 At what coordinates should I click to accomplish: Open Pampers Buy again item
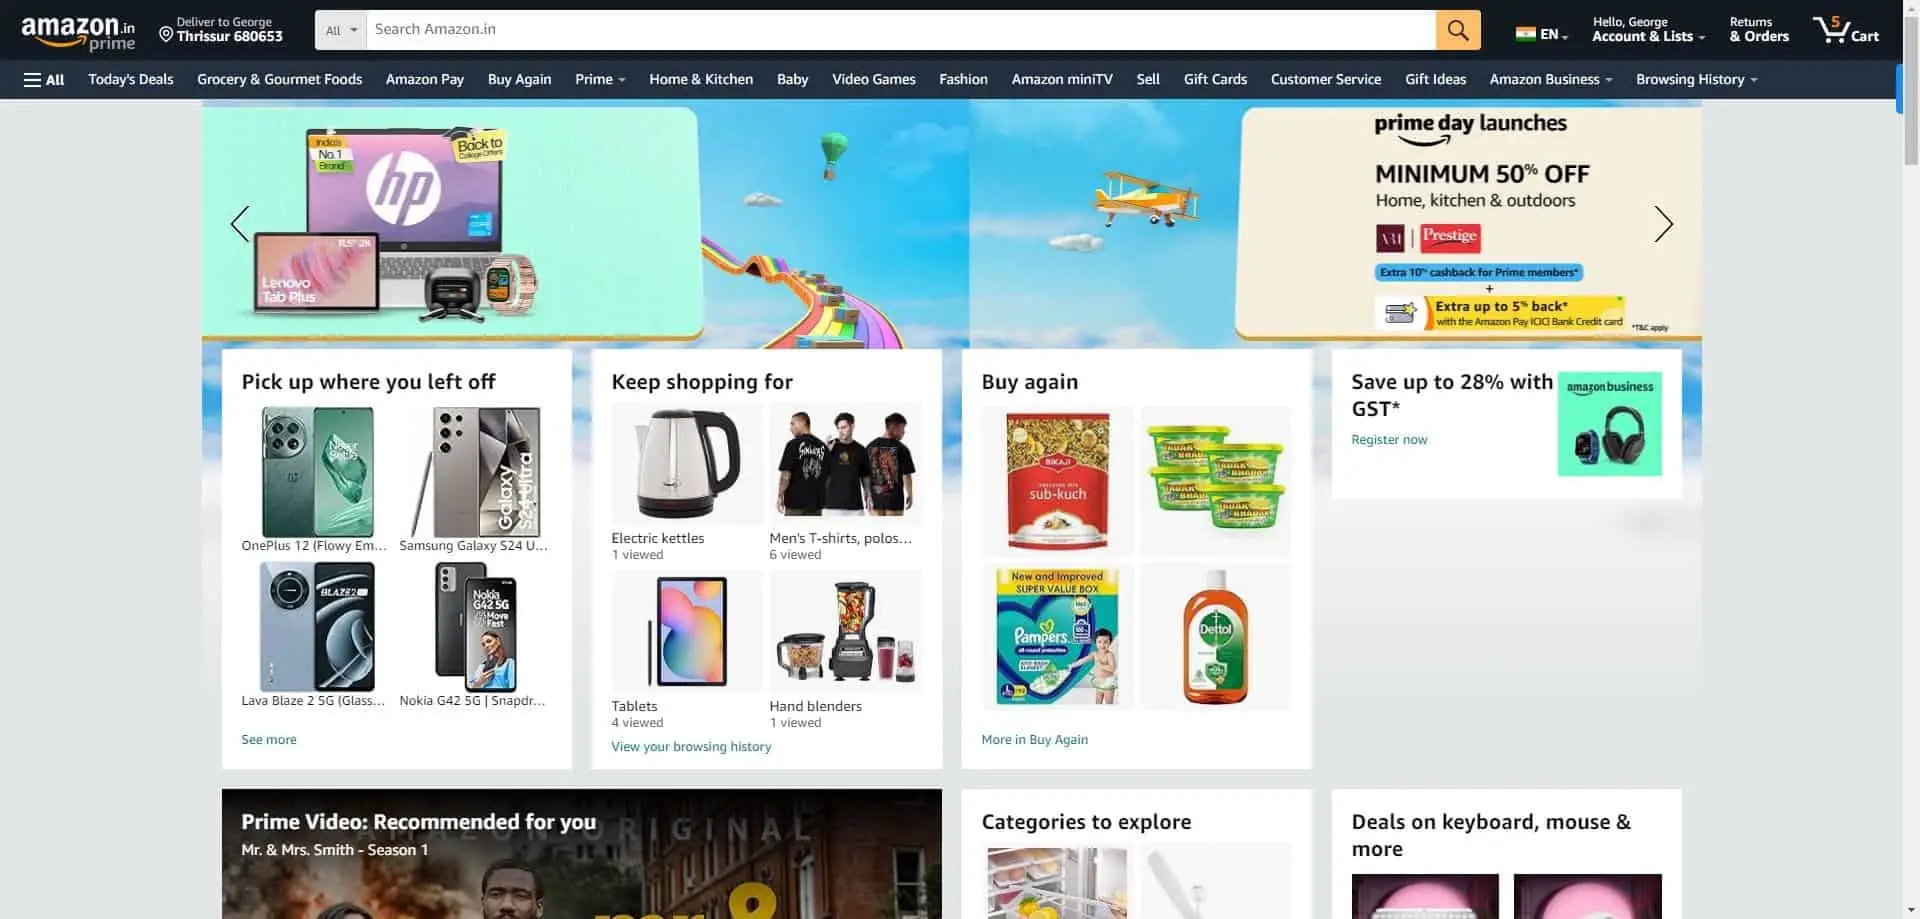(x=1058, y=636)
